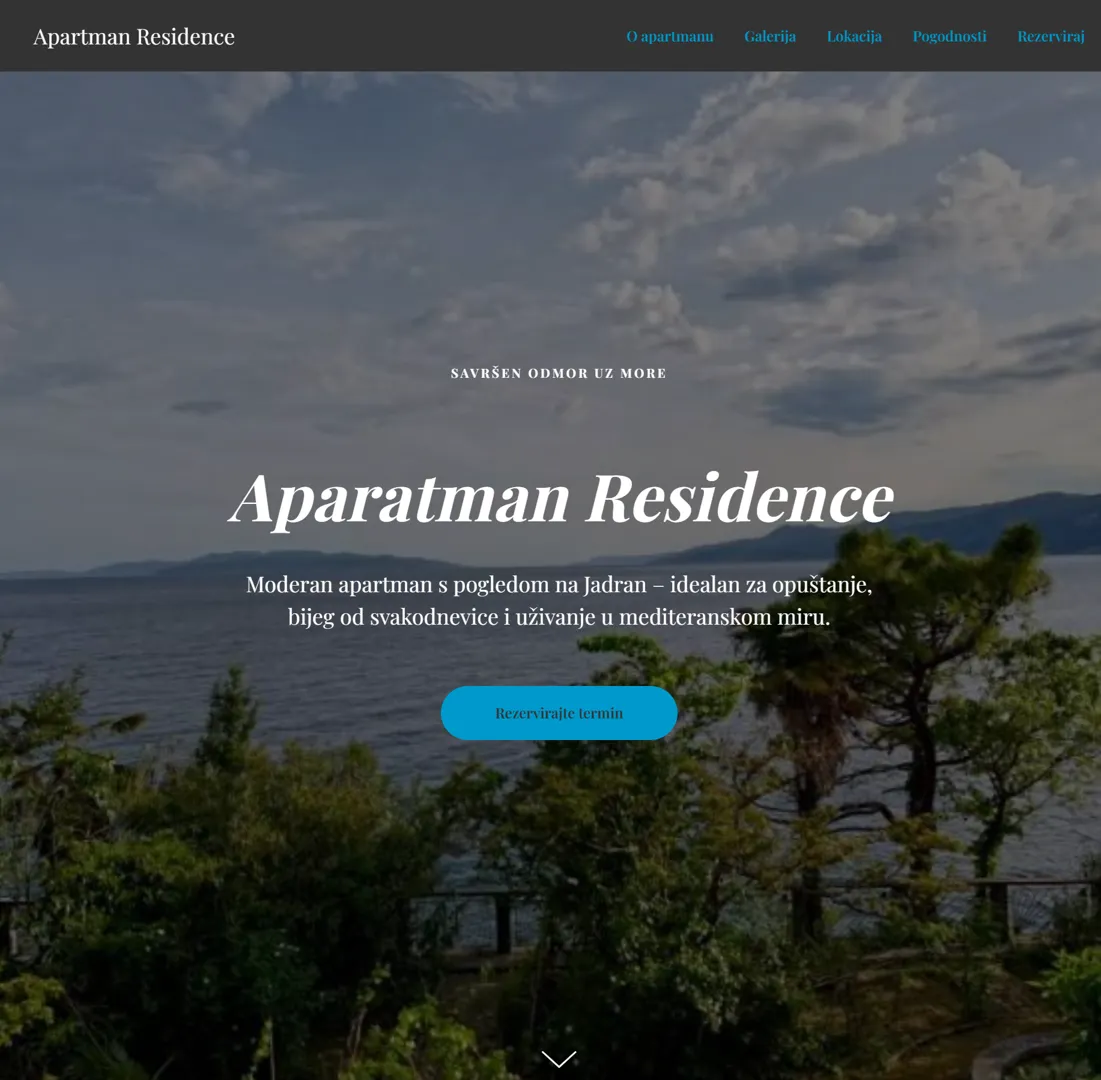
Task: Click the word Aparatman in the hero heading
Action: tap(400, 500)
